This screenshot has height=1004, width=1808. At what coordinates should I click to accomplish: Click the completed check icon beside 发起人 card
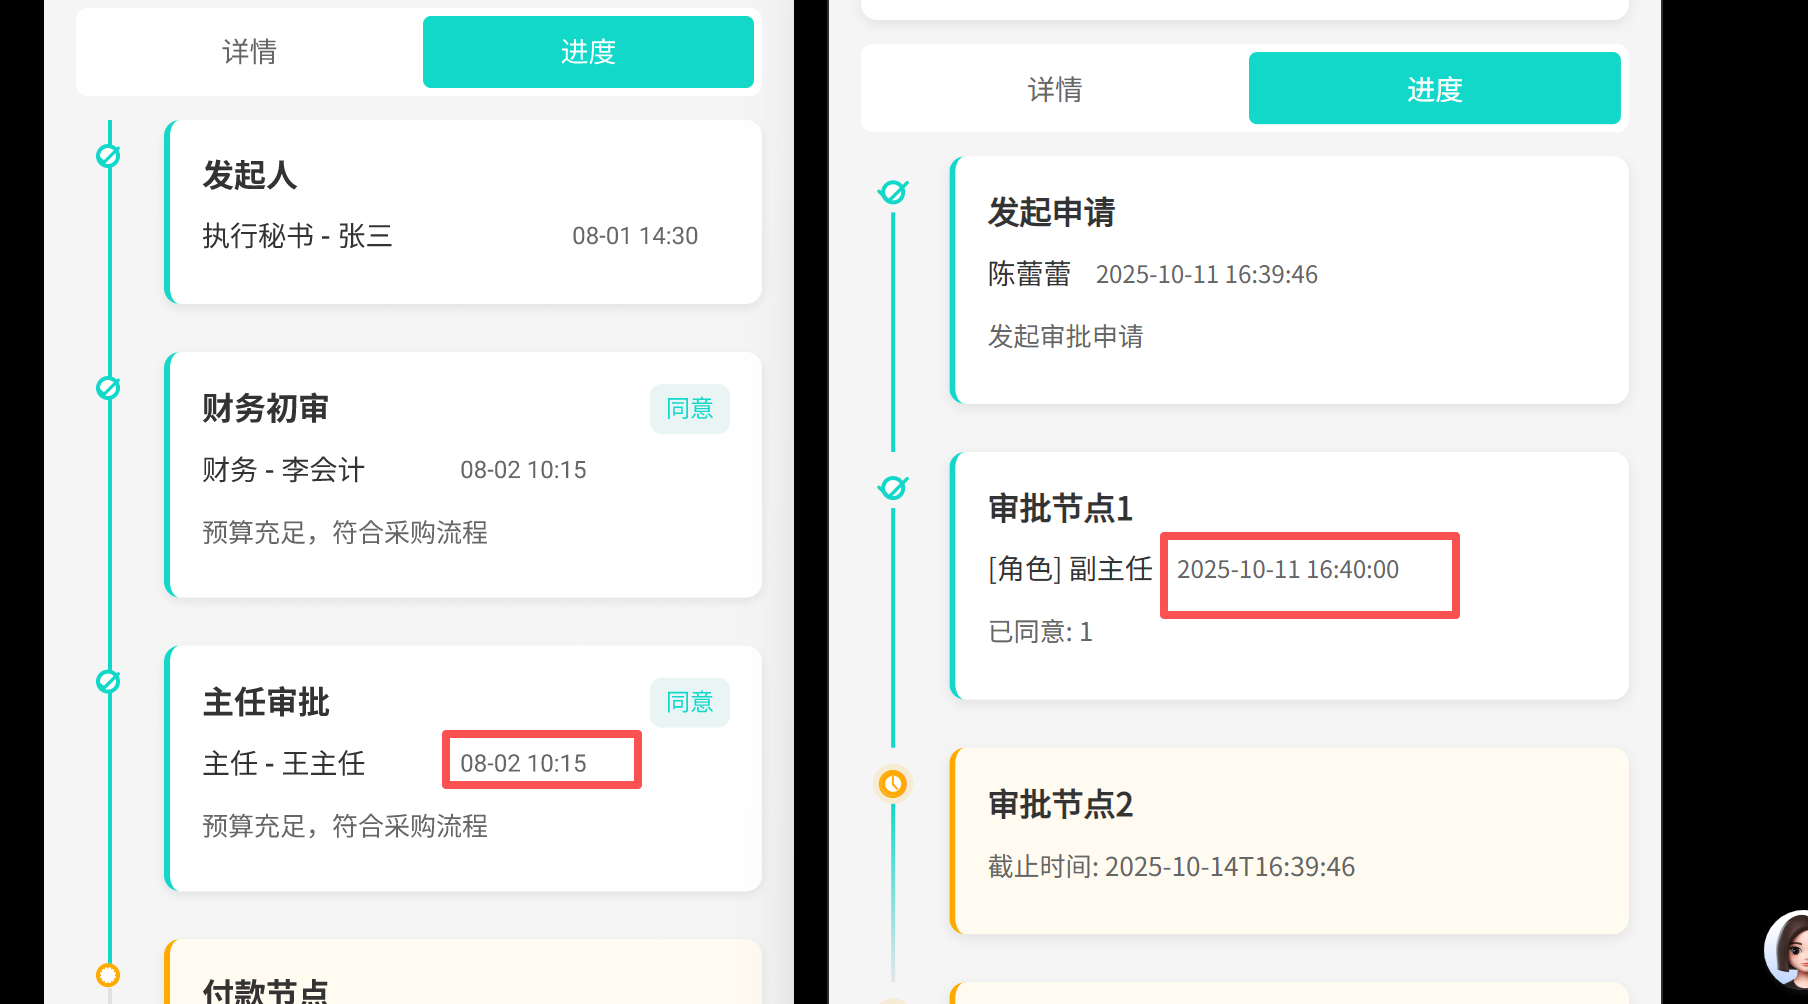(108, 156)
